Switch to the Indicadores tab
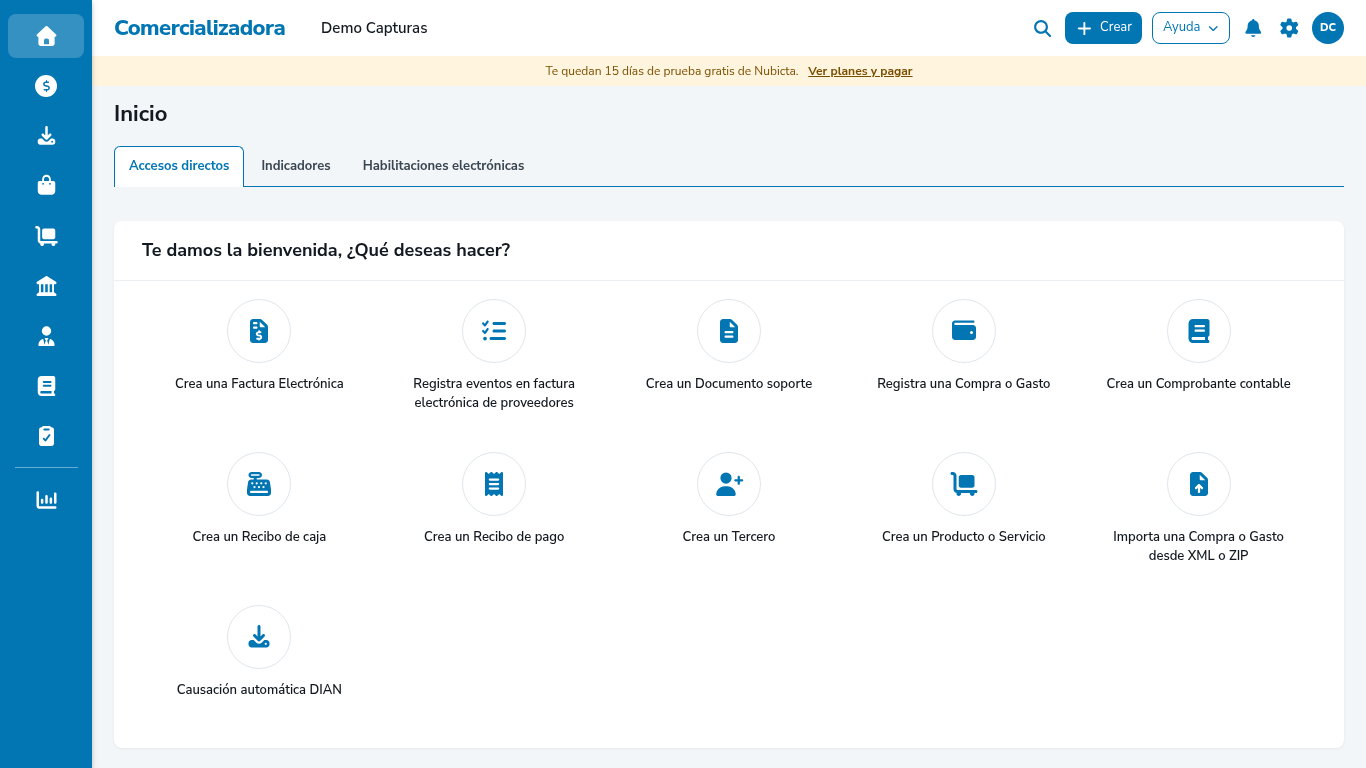Image resolution: width=1366 pixels, height=768 pixels. click(x=296, y=166)
